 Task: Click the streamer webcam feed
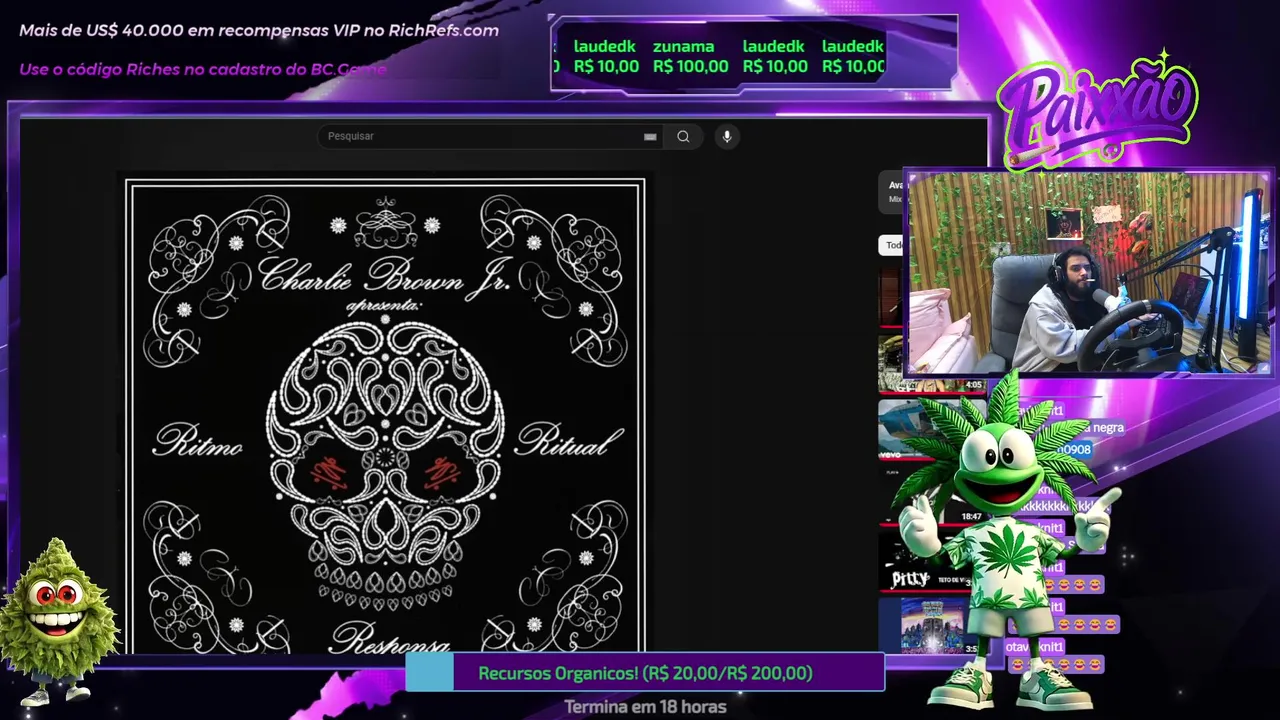click(1089, 272)
